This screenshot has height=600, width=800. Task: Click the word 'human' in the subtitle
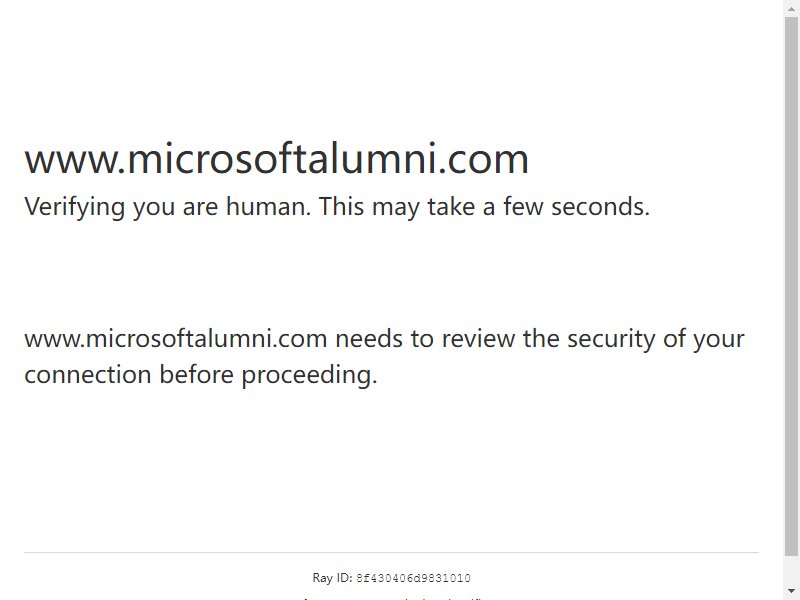[268, 207]
